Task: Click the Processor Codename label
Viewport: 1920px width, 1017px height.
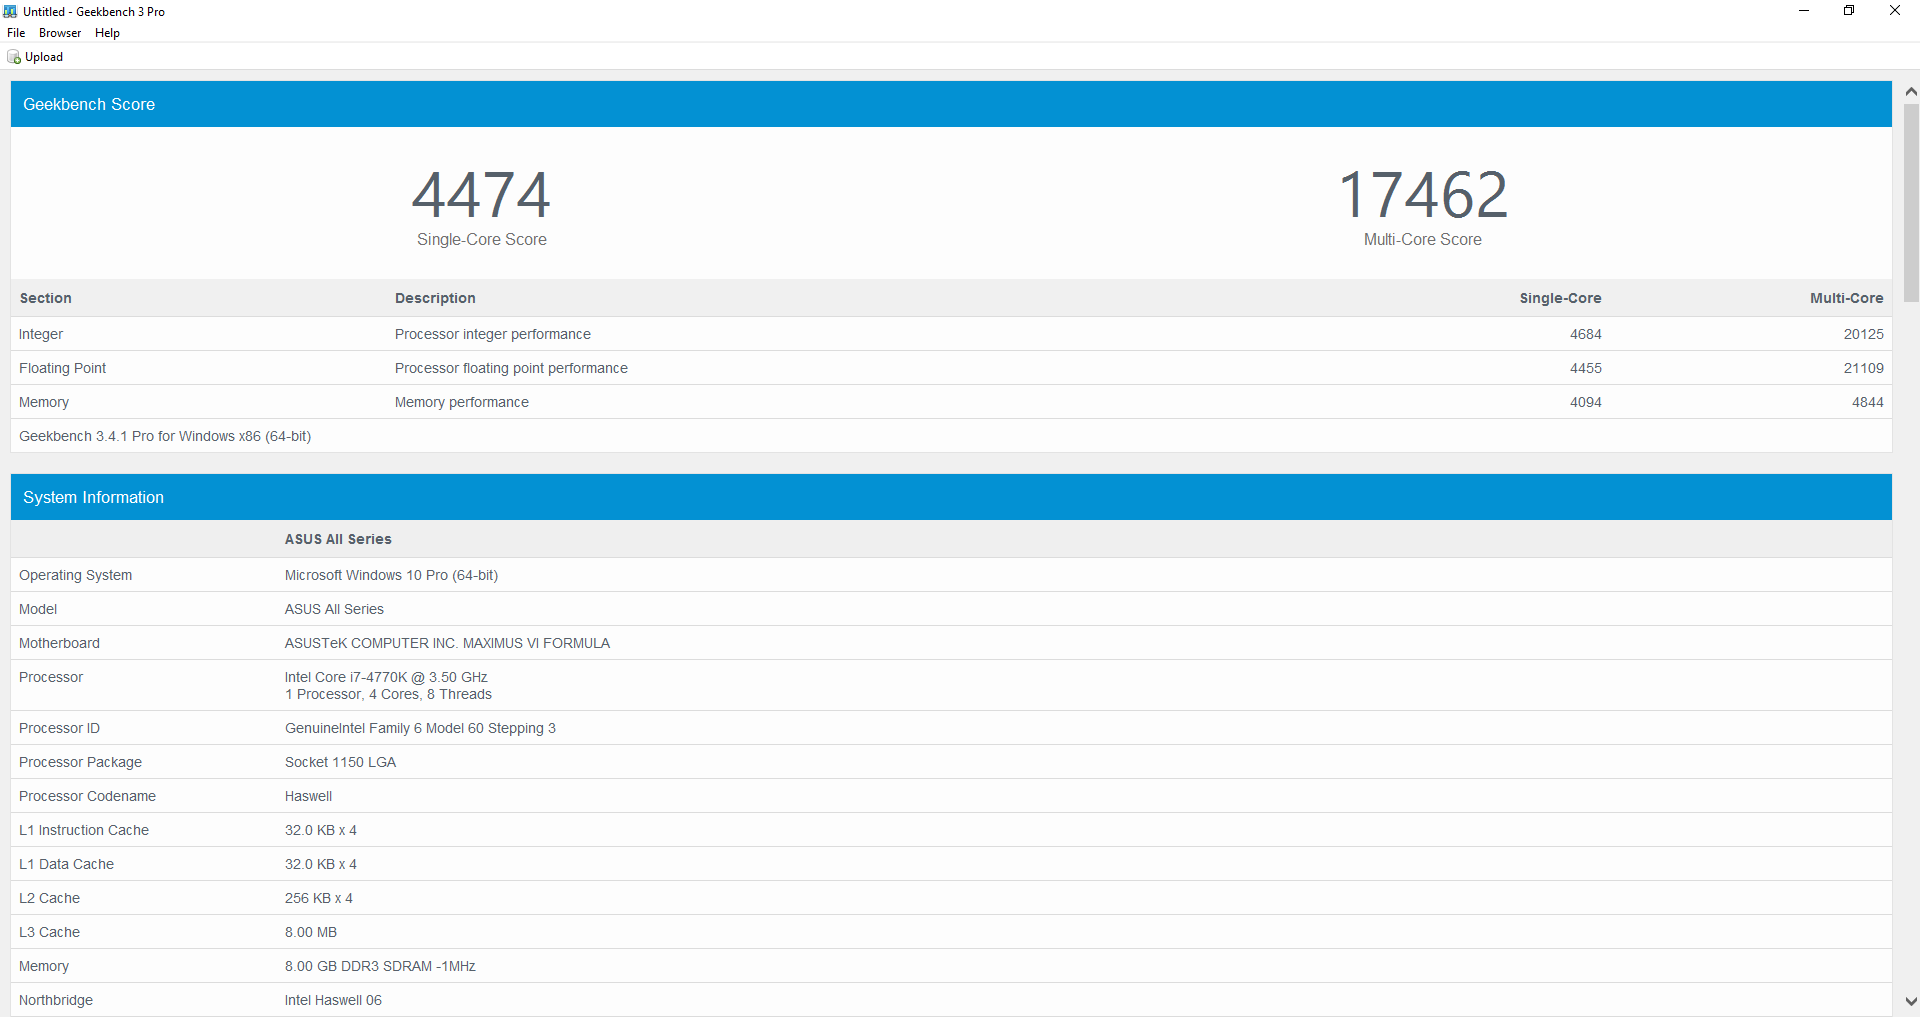Action: [87, 796]
